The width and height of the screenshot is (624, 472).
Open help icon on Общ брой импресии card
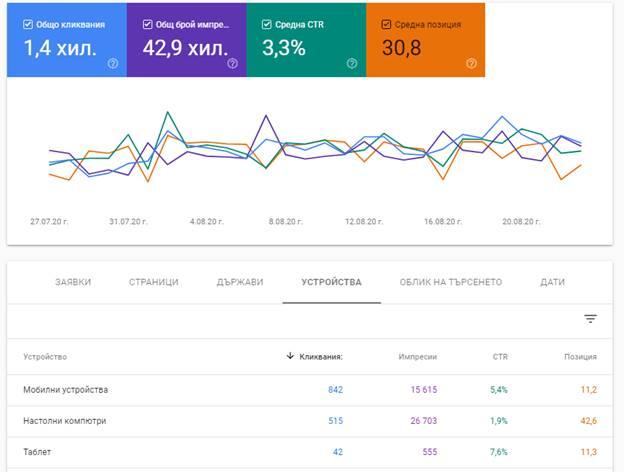click(232, 63)
